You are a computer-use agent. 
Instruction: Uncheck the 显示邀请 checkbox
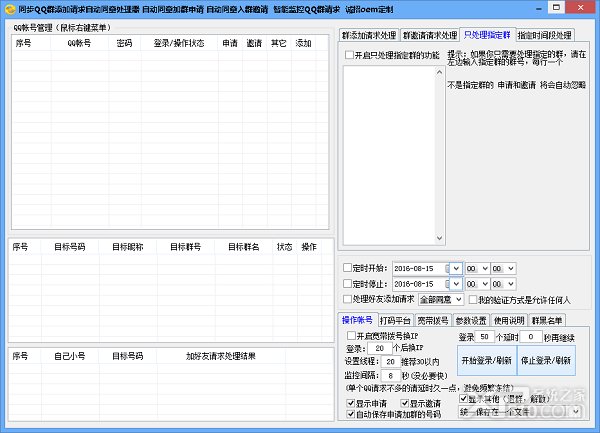404,403
